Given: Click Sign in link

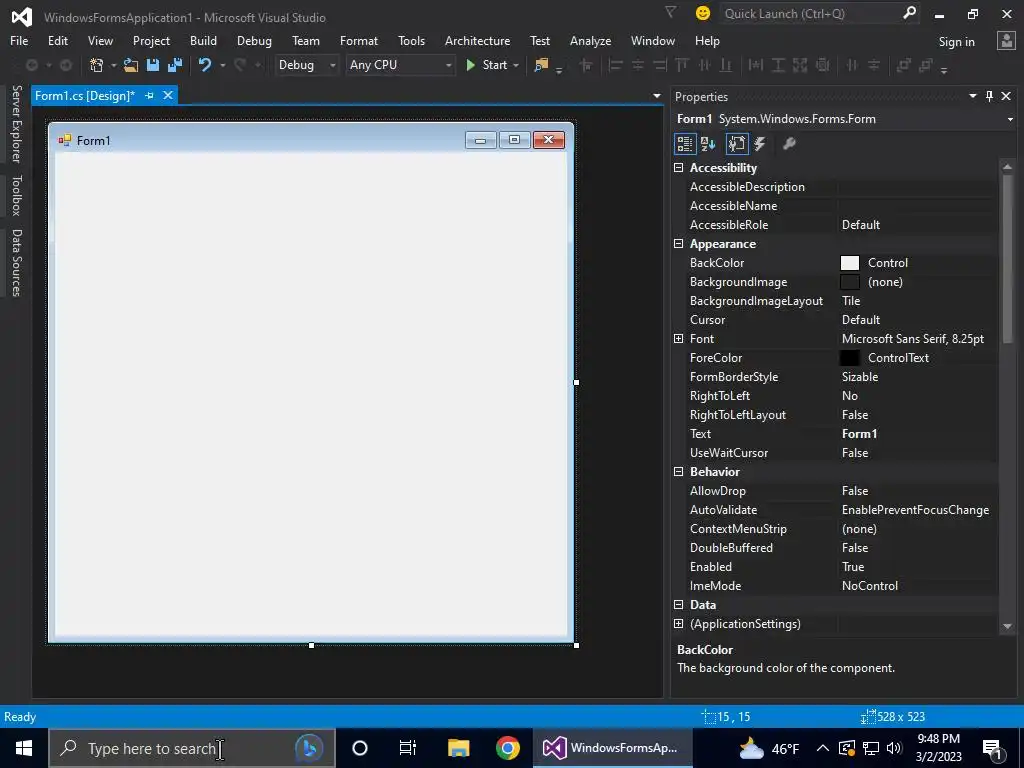Looking at the screenshot, I should [956, 42].
